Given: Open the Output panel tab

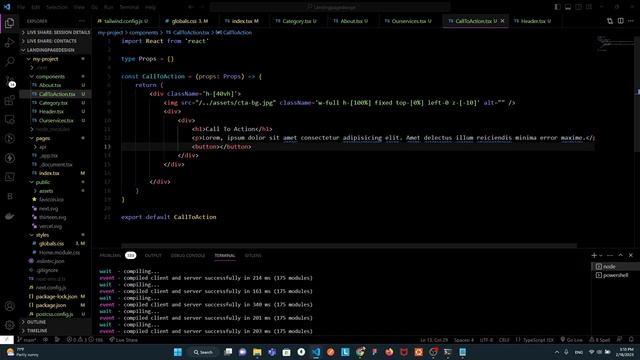Looking at the screenshot, I should (153, 256).
